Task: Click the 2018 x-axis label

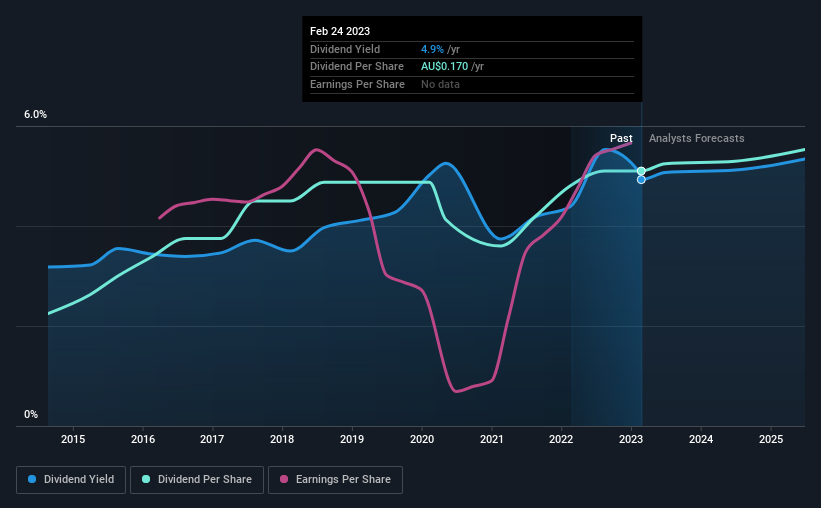Action: click(x=282, y=439)
